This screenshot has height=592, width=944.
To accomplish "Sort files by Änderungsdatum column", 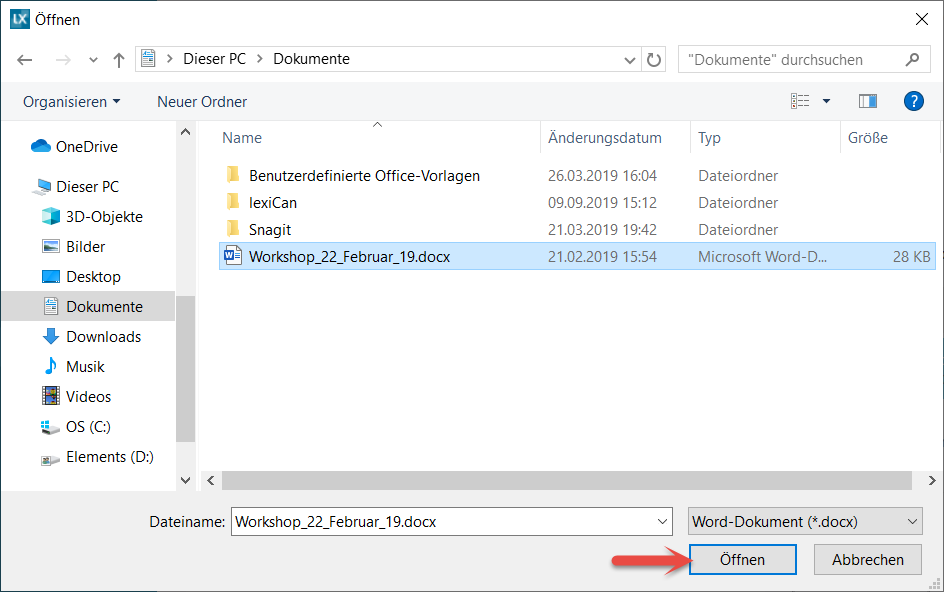I will pyautogui.click(x=604, y=138).
